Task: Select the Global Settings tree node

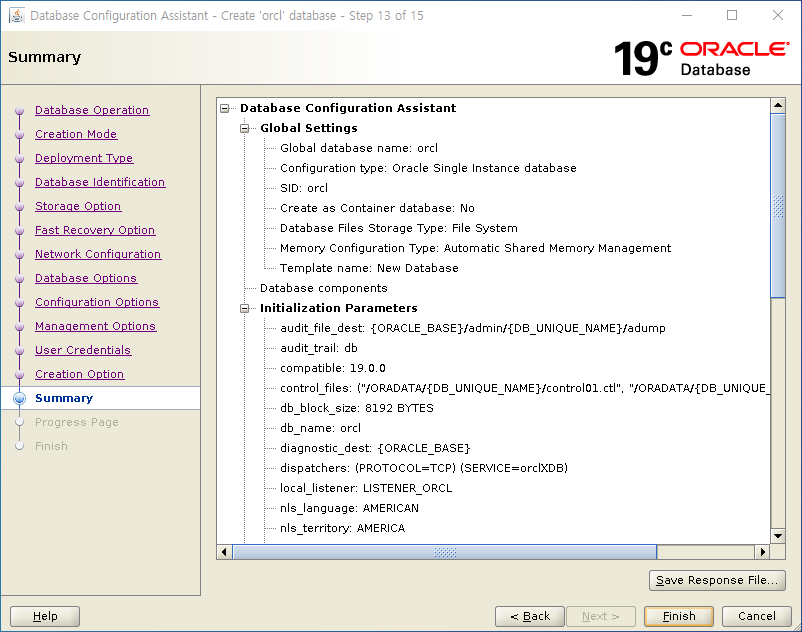Action: (308, 128)
